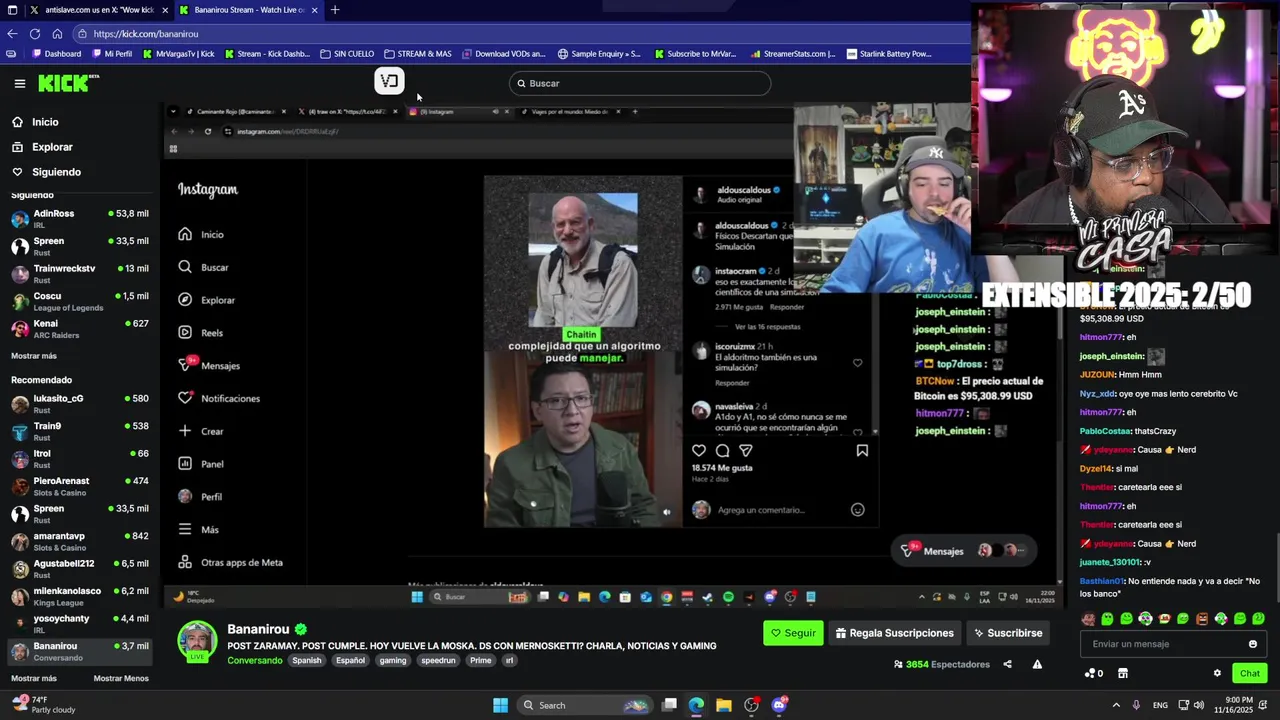The width and height of the screenshot is (1280, 720).
Task: Click the share stream icon
Action: (x=1007, y=664)
